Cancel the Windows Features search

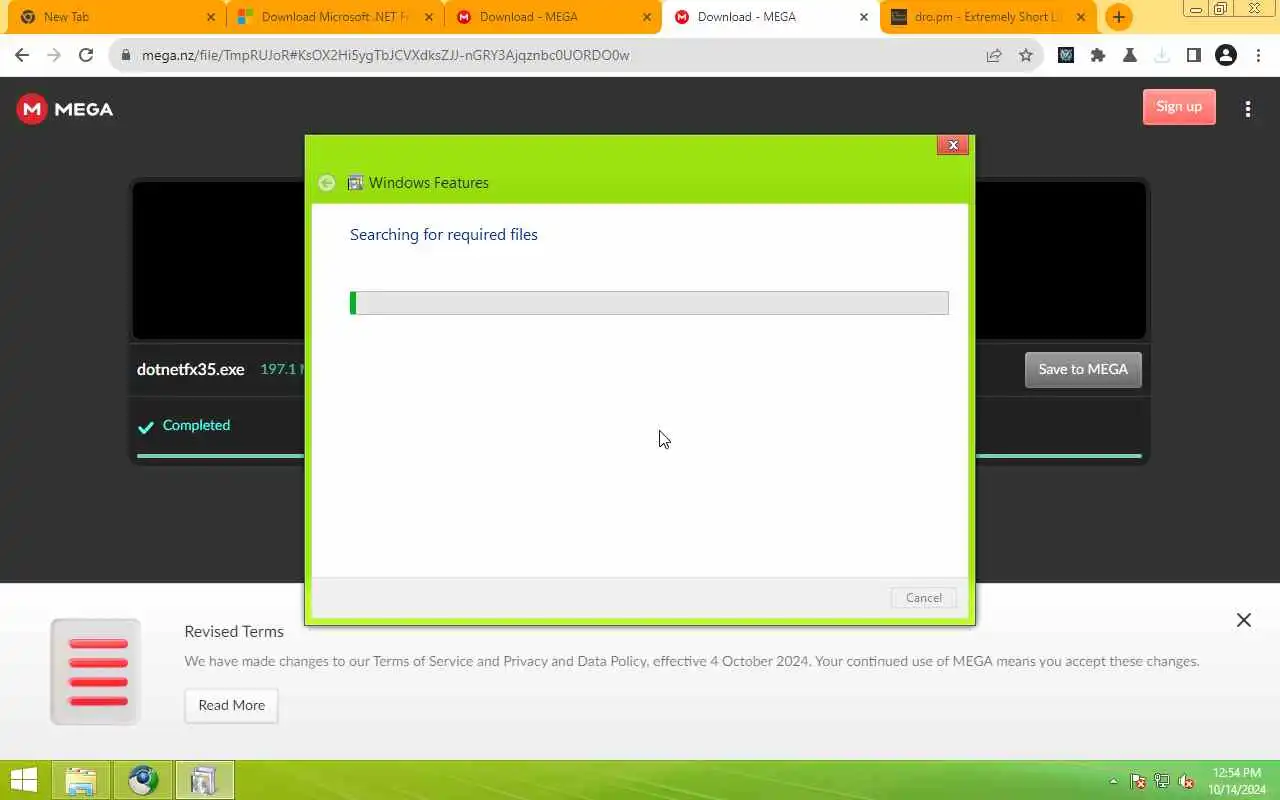[x=923, y=598]
